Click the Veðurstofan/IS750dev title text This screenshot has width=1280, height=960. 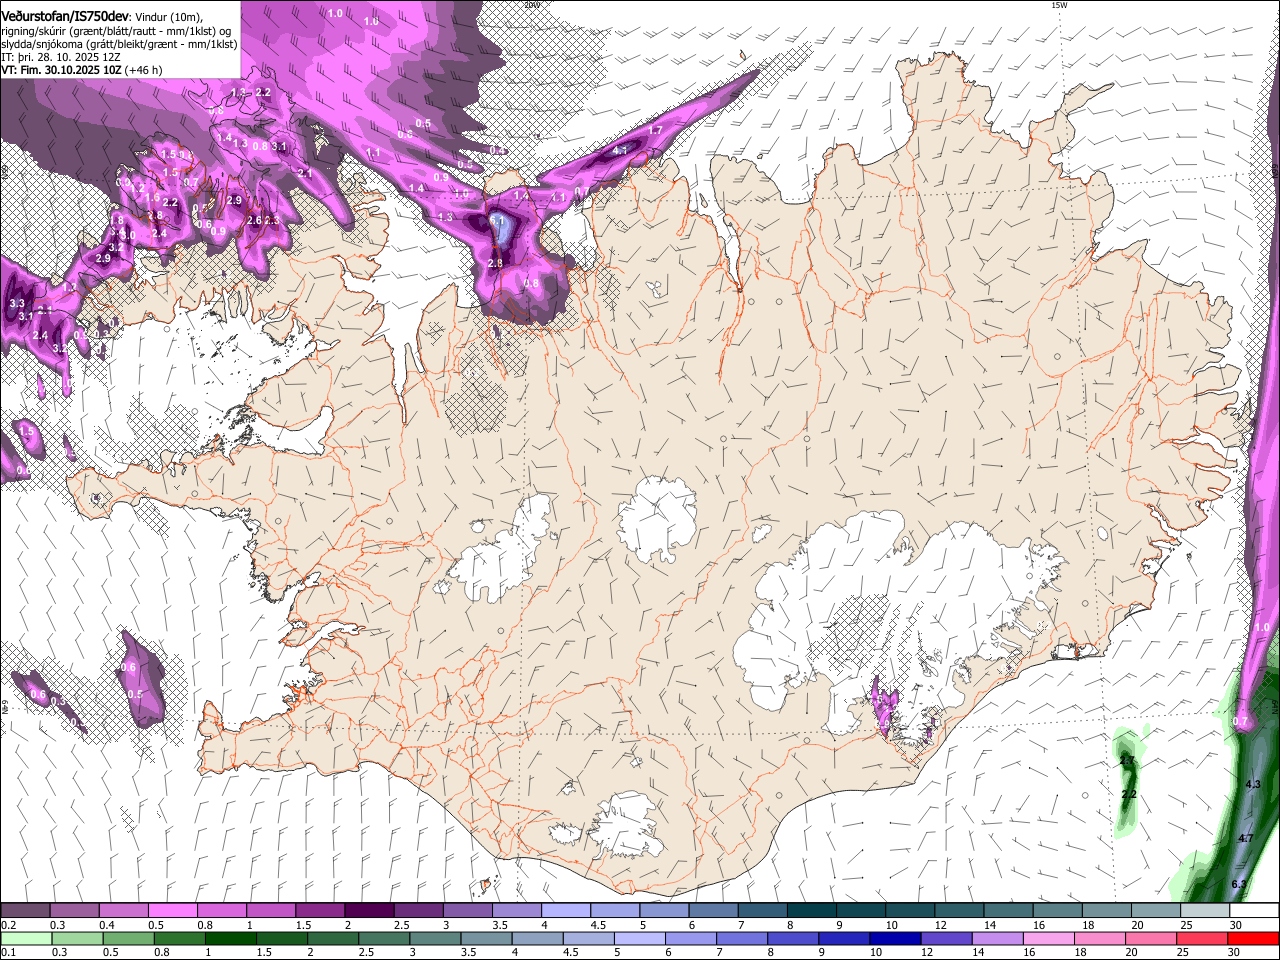click(x=65, y=16)
